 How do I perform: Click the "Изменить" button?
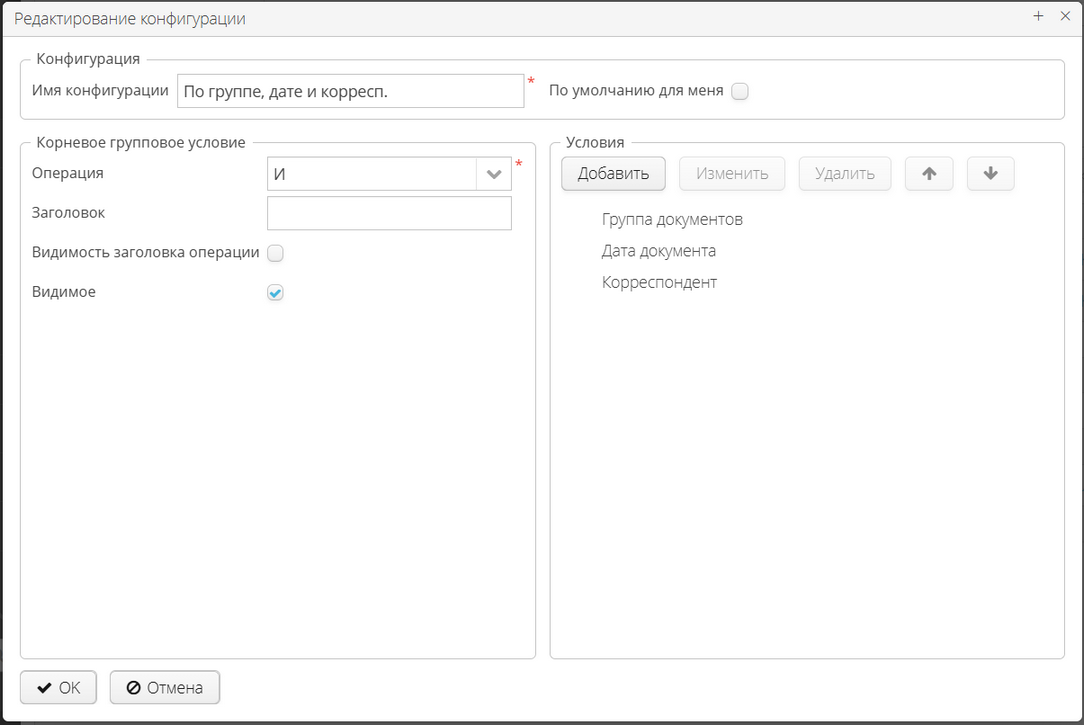[x=732, y=173]
